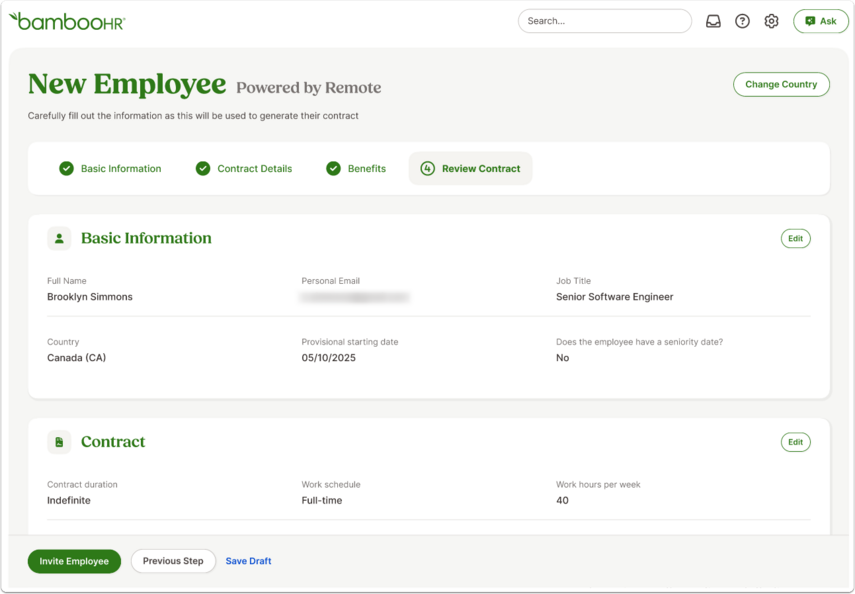This screenshot has width=855, height=594.
Task: Click the Basic Information checkmark icon
Action: click(67, 169)
